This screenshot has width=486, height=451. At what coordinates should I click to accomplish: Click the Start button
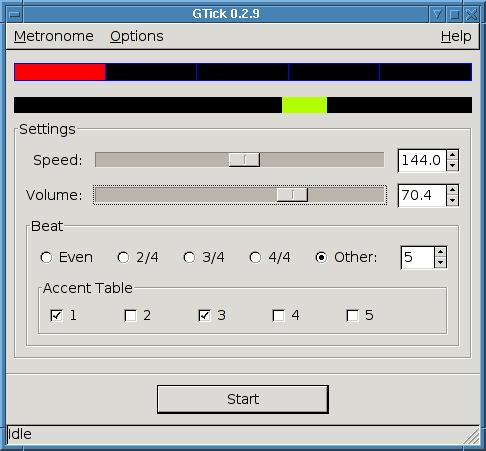tap(243, 399)
